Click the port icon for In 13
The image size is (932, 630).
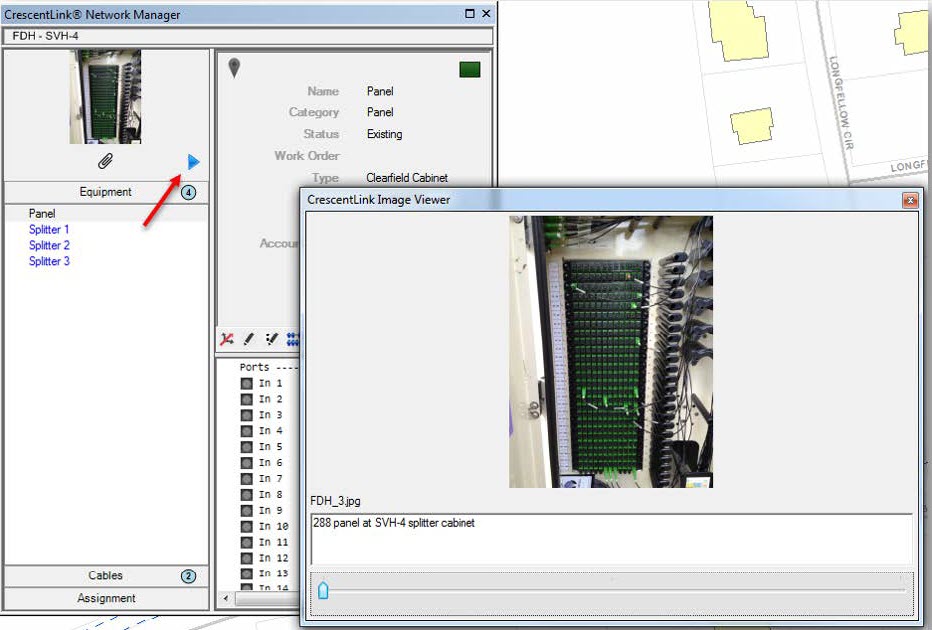tap(247, 574)
